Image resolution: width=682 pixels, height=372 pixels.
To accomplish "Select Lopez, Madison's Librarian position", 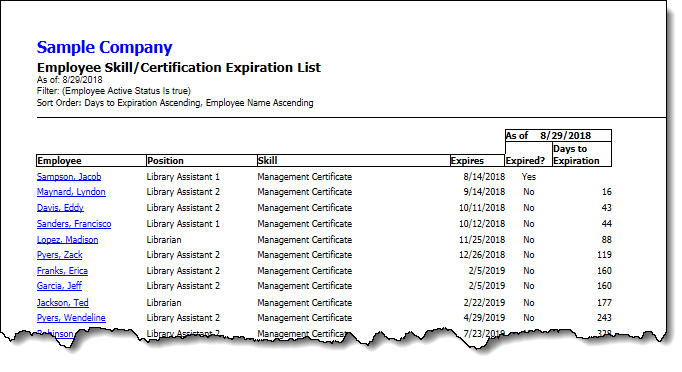I will (164, 240).
